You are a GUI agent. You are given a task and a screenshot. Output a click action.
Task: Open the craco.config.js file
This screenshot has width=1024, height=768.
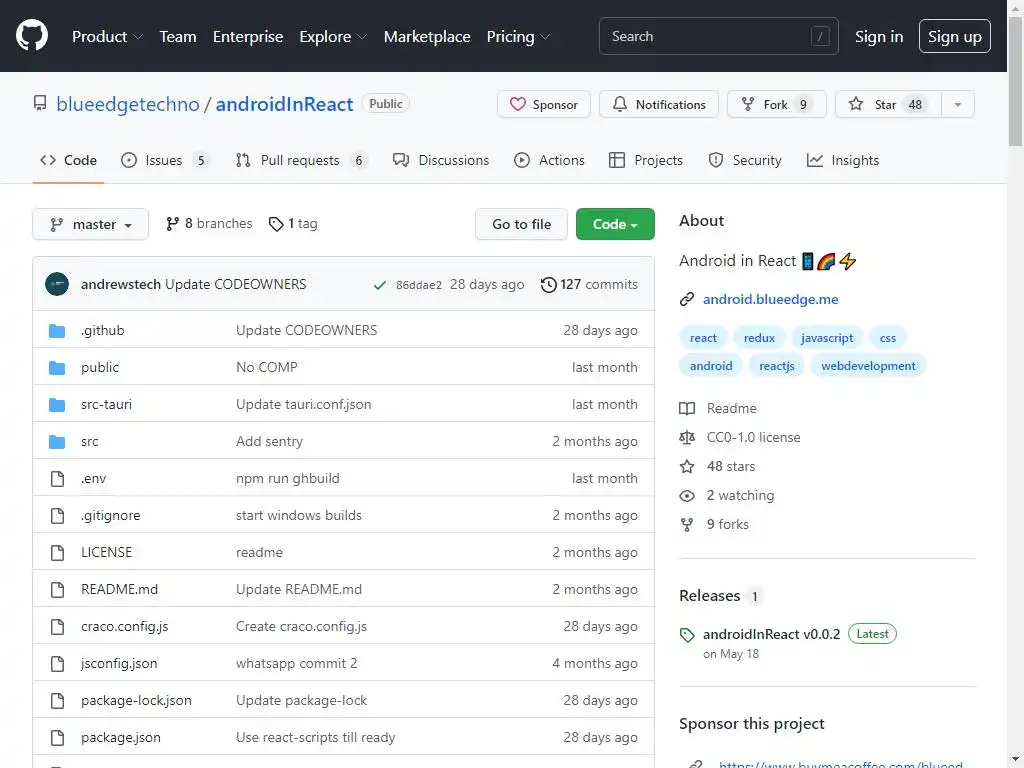(125, 627)
